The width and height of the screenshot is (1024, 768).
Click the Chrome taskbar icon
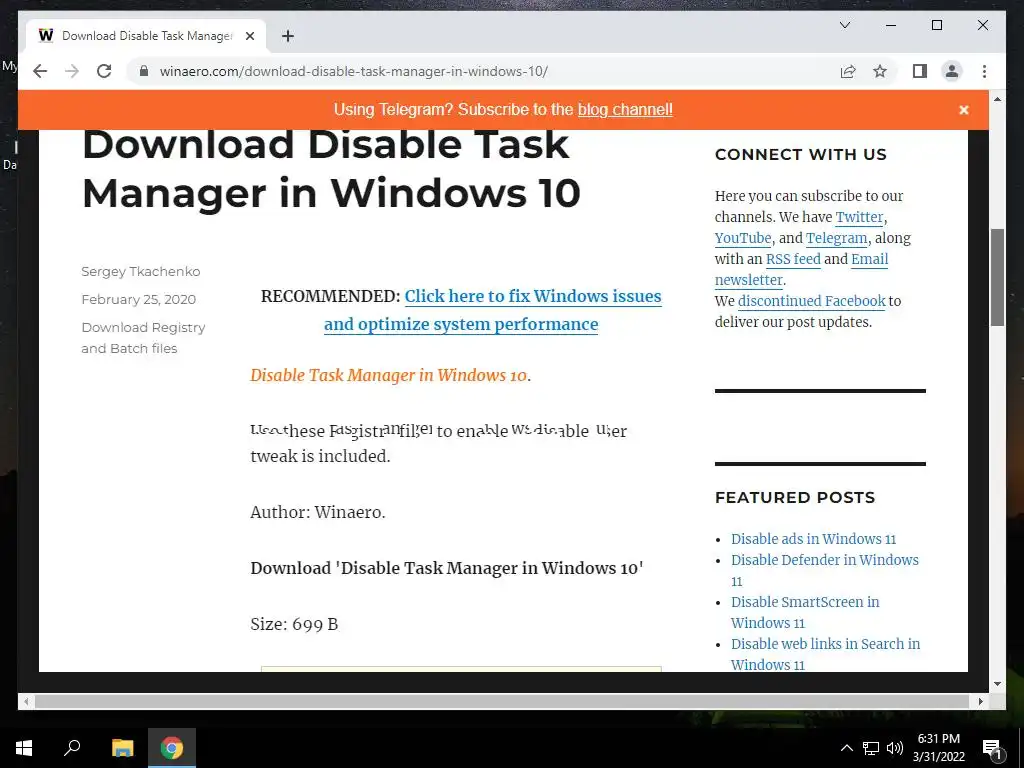click(x=172, y=748)
